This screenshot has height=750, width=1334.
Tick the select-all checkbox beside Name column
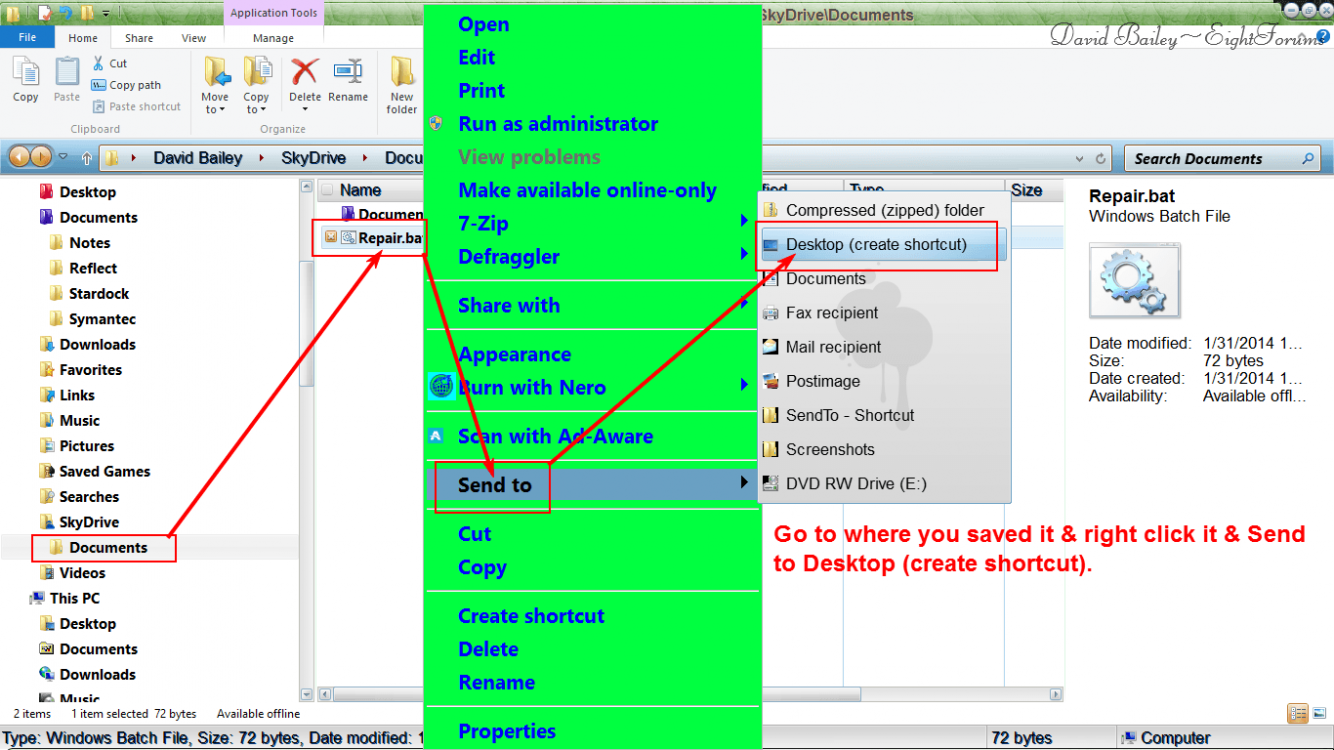click(327, 190)
